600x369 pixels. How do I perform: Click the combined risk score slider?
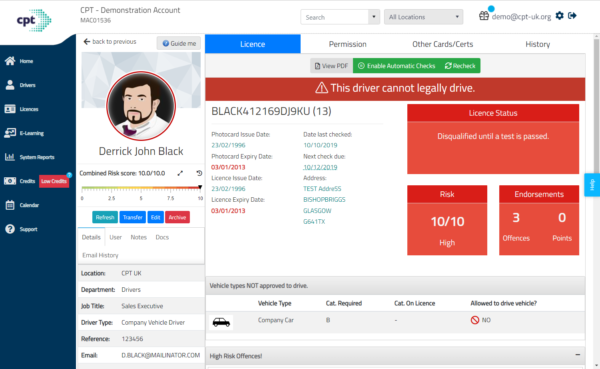[x=141, y=188]
